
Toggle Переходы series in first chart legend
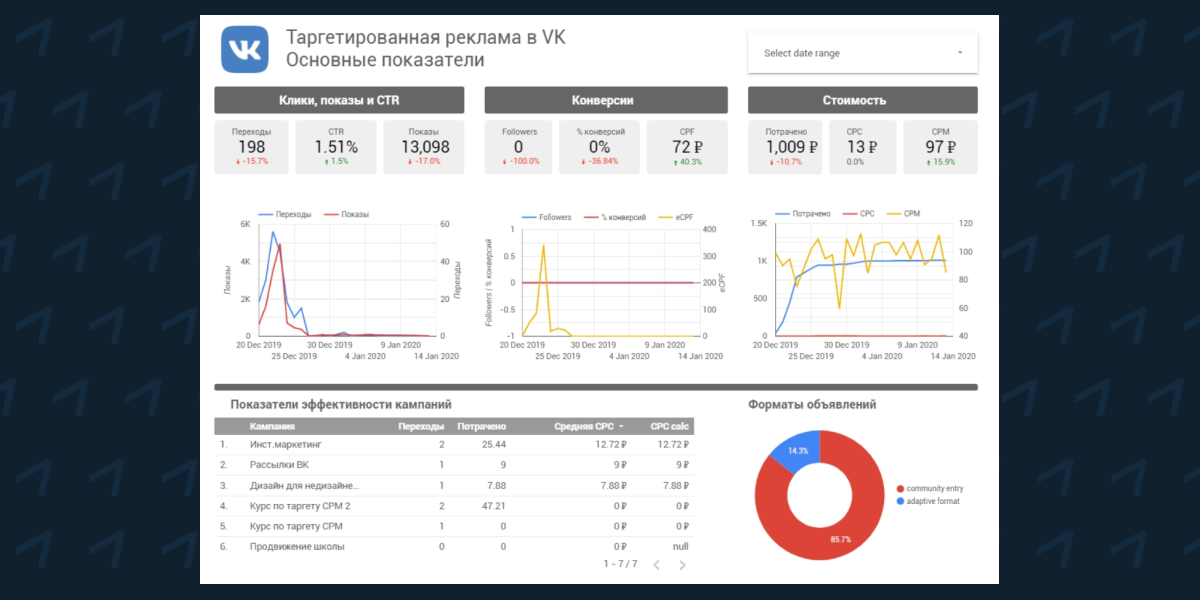[285, 214]
